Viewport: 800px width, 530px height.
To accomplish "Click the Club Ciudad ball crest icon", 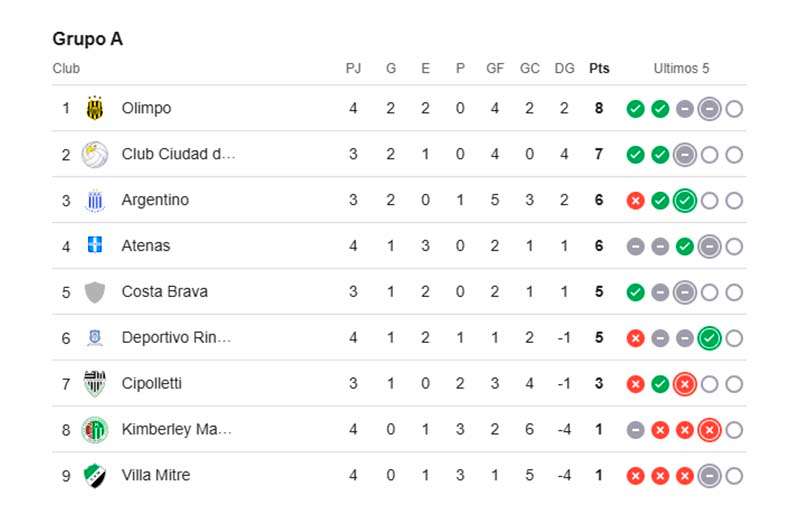I will 95,154.
